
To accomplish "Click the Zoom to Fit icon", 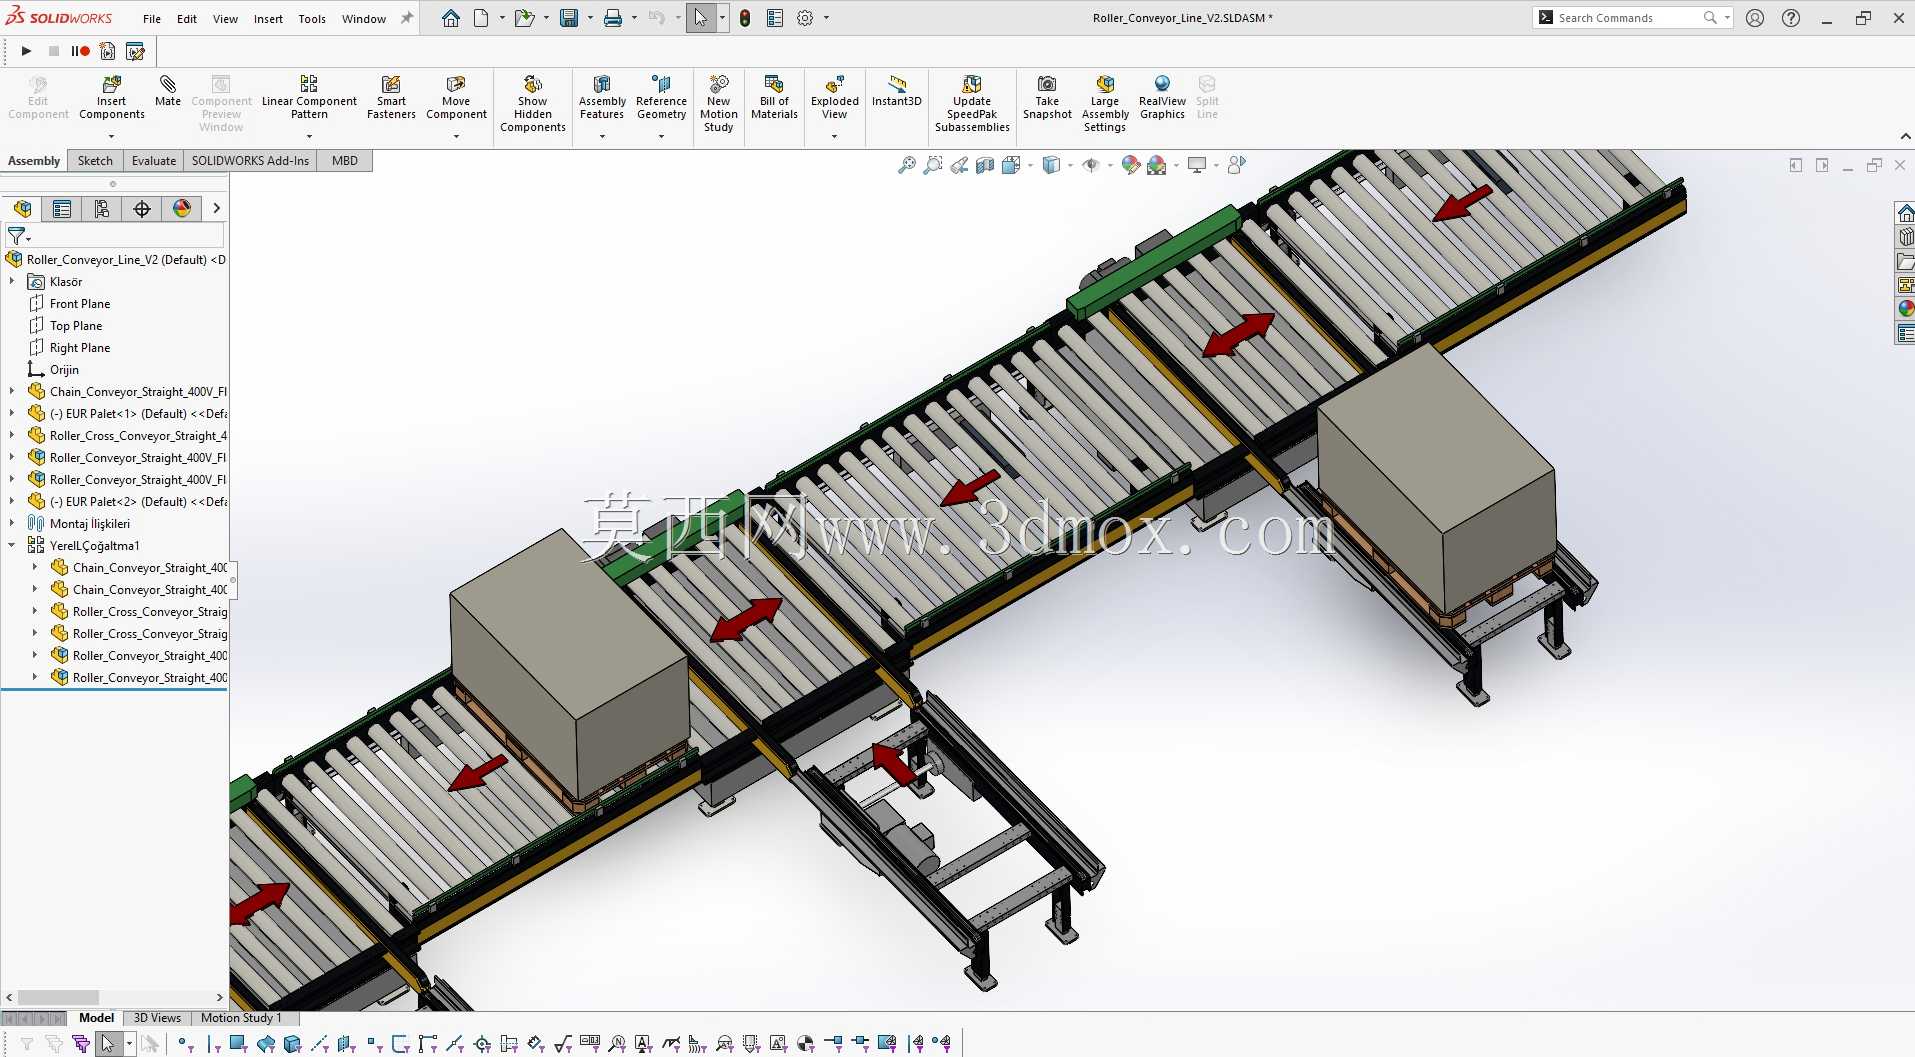I will pyautogui.click(x=907, y=165).
